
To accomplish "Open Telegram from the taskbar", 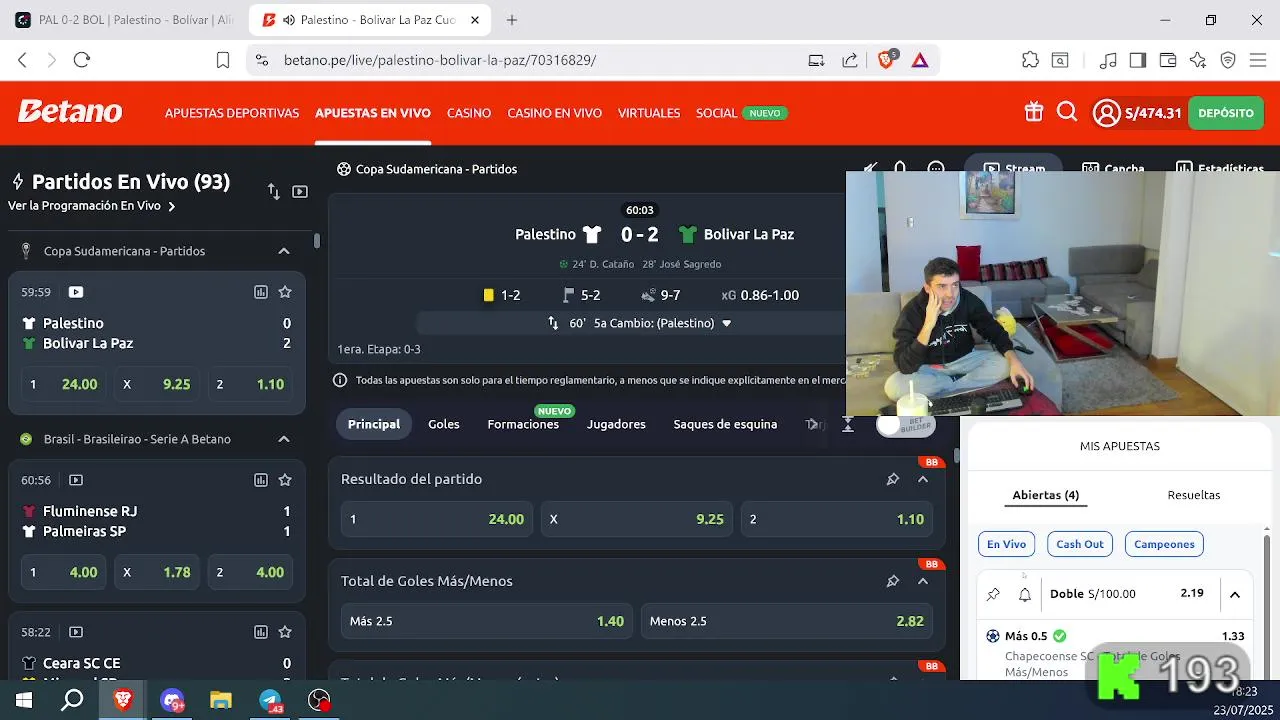I will pos(270,701).
